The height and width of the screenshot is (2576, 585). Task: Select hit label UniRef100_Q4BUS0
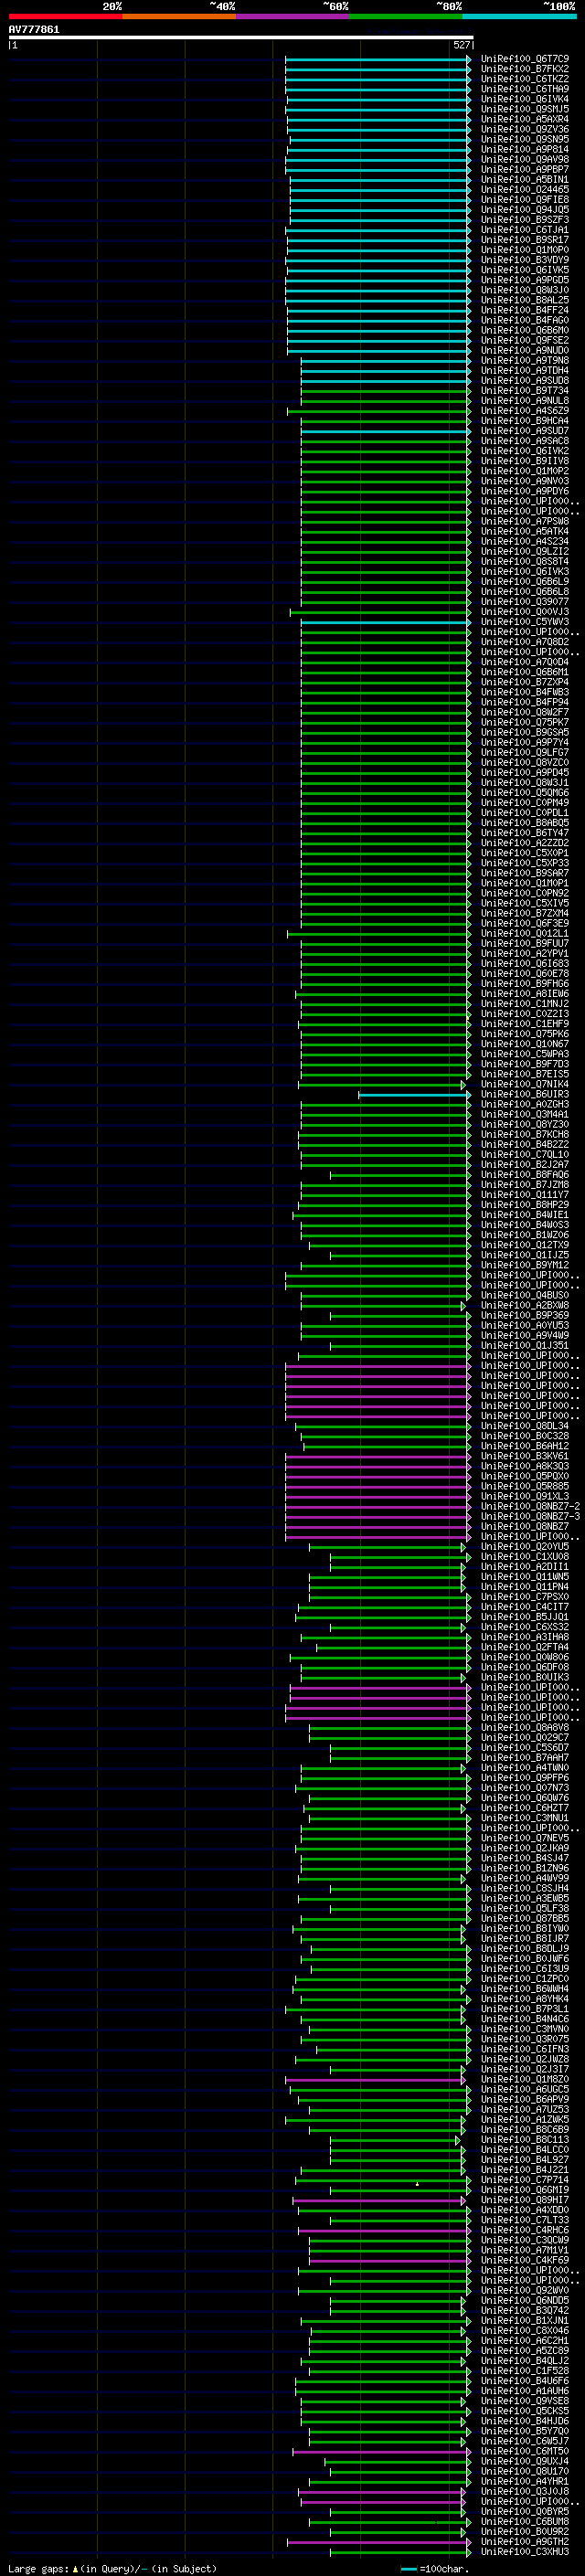click(525, 1296)
